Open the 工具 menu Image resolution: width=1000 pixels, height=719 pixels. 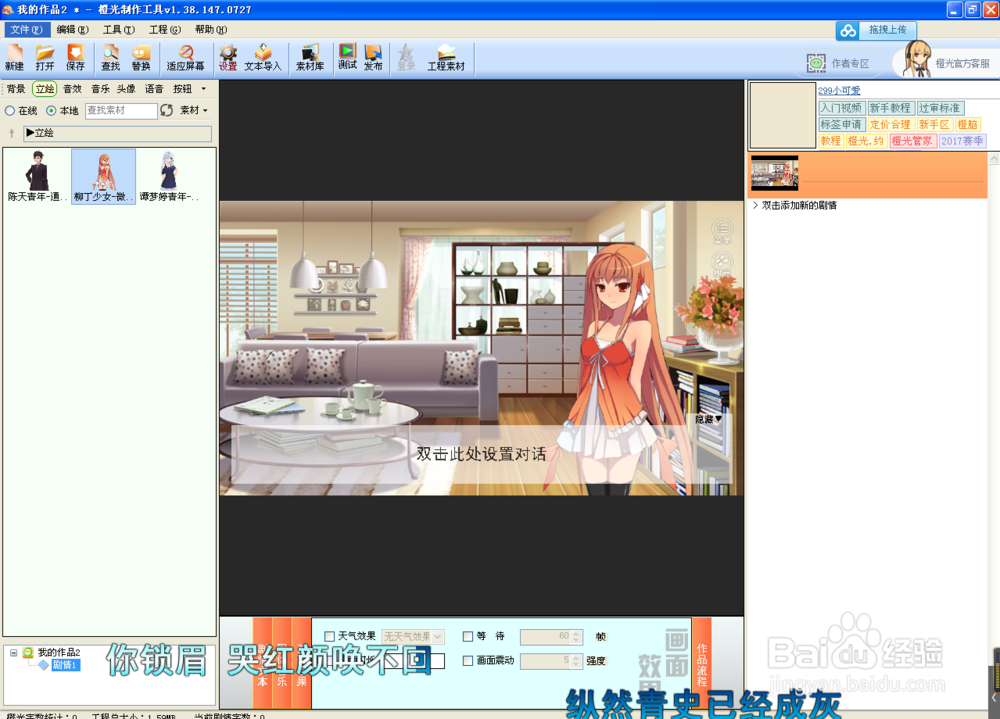pos(119,30)
